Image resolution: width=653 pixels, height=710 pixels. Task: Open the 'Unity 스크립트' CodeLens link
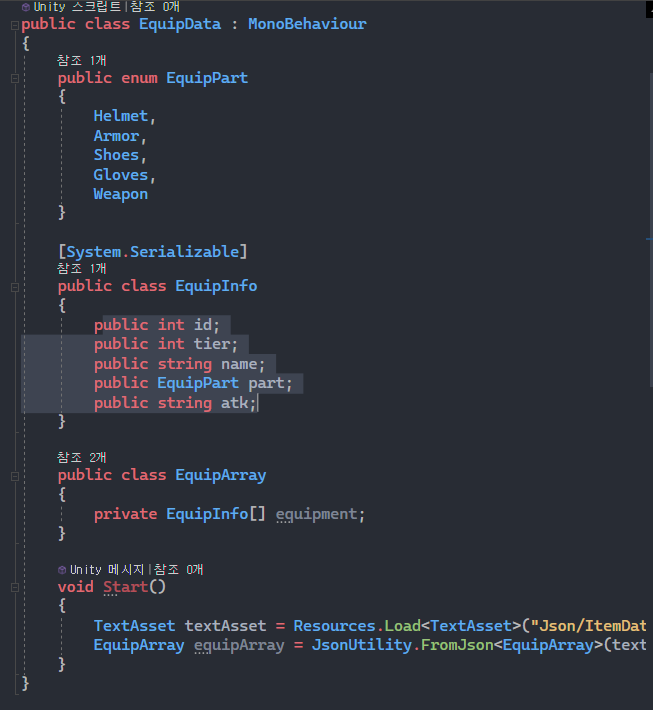pyautogui.click(x=77, y=7)
